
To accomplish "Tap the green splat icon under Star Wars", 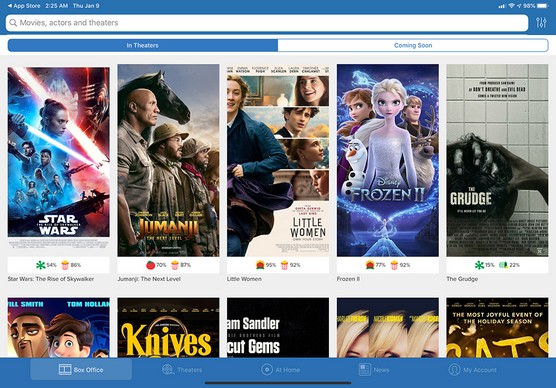I will (x=40, y=265).
